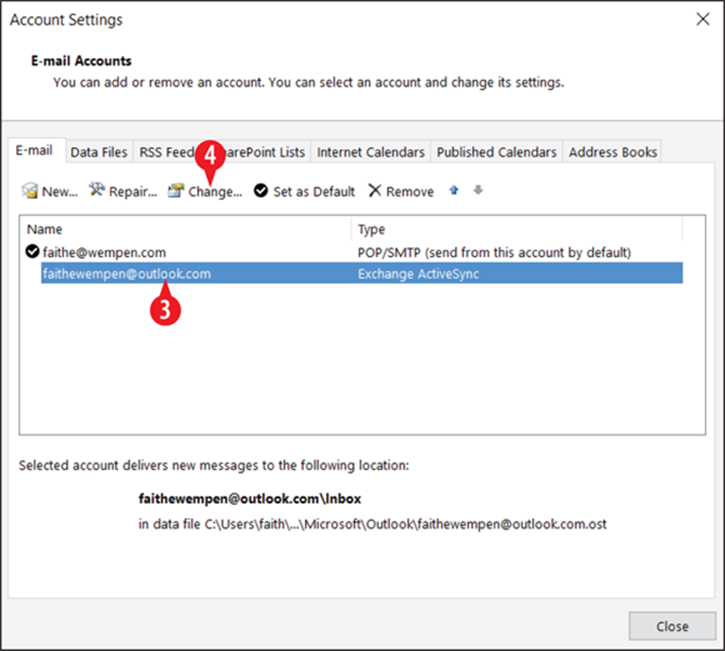The width and height of the screenshot is (725, 651).
Task: Click the Close button
Action: tap(672, 626)
